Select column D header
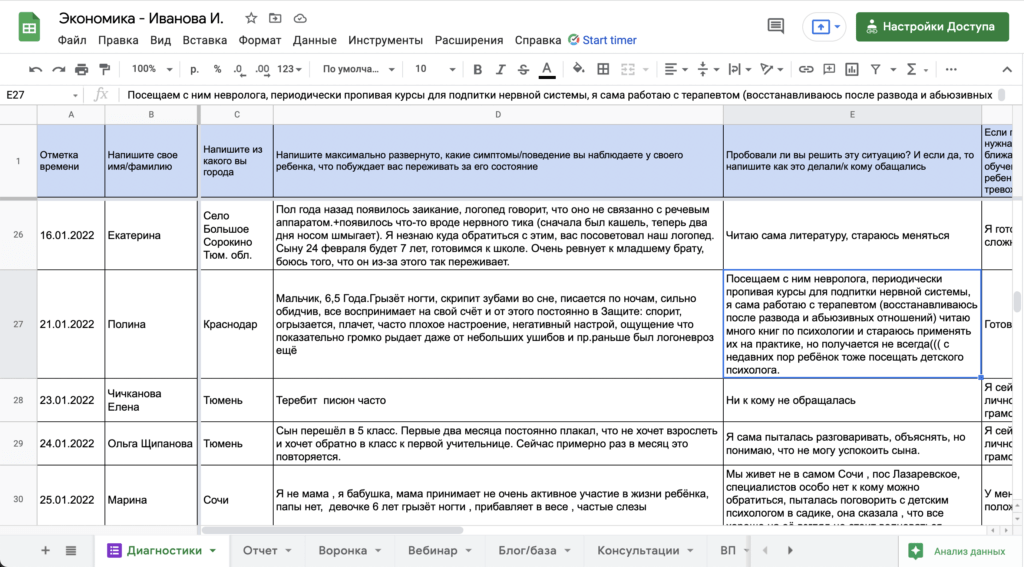1024x567 pixels. (498, 114)
